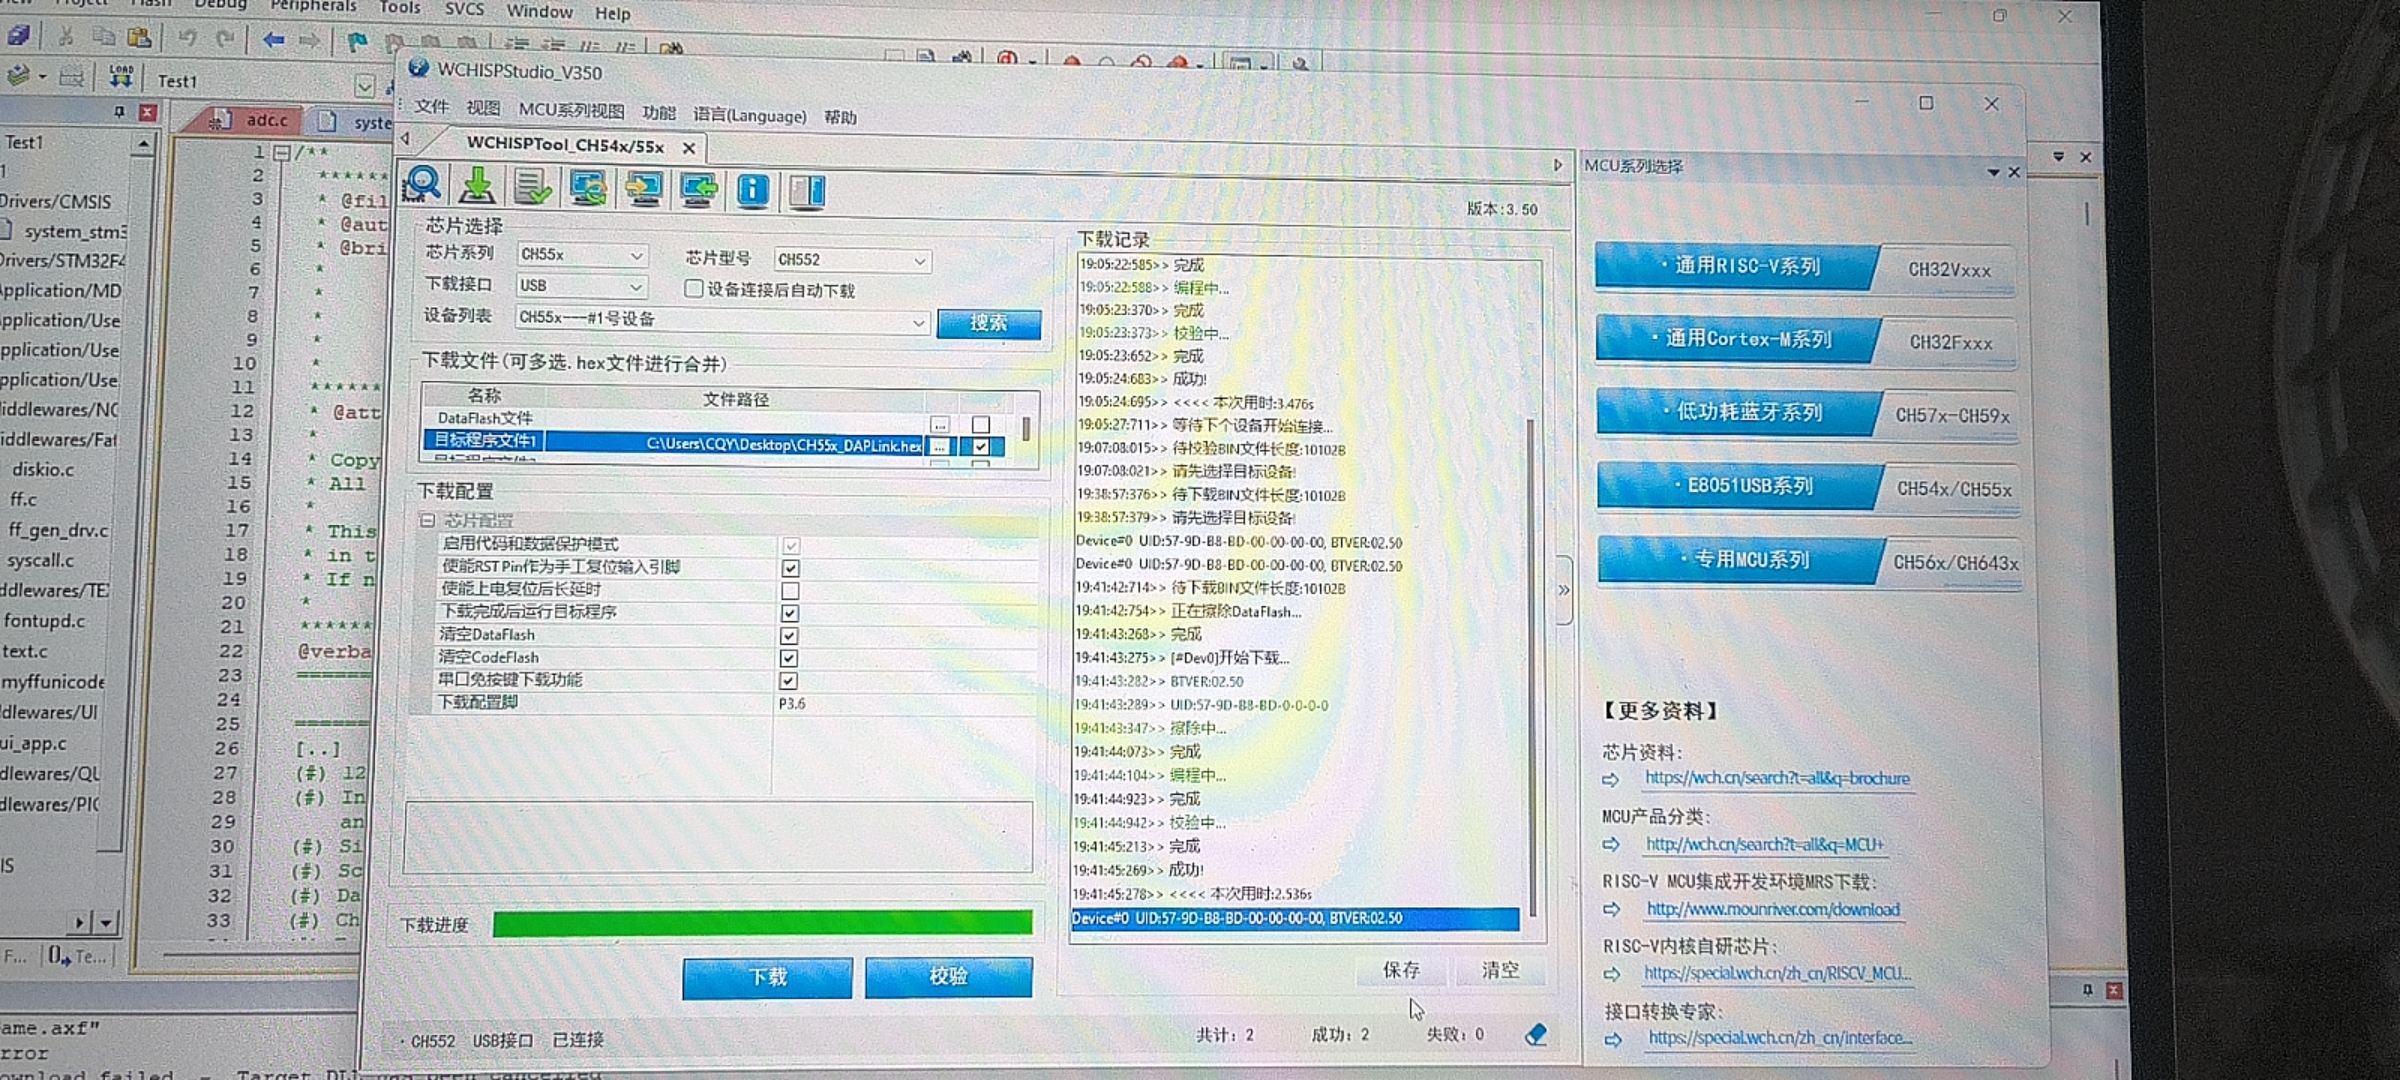Click the left tab-scroll arrow in WCHISPStudio
Image resolution: width=2400 pixels, height=1080 pixels.
tap(406, 139)
